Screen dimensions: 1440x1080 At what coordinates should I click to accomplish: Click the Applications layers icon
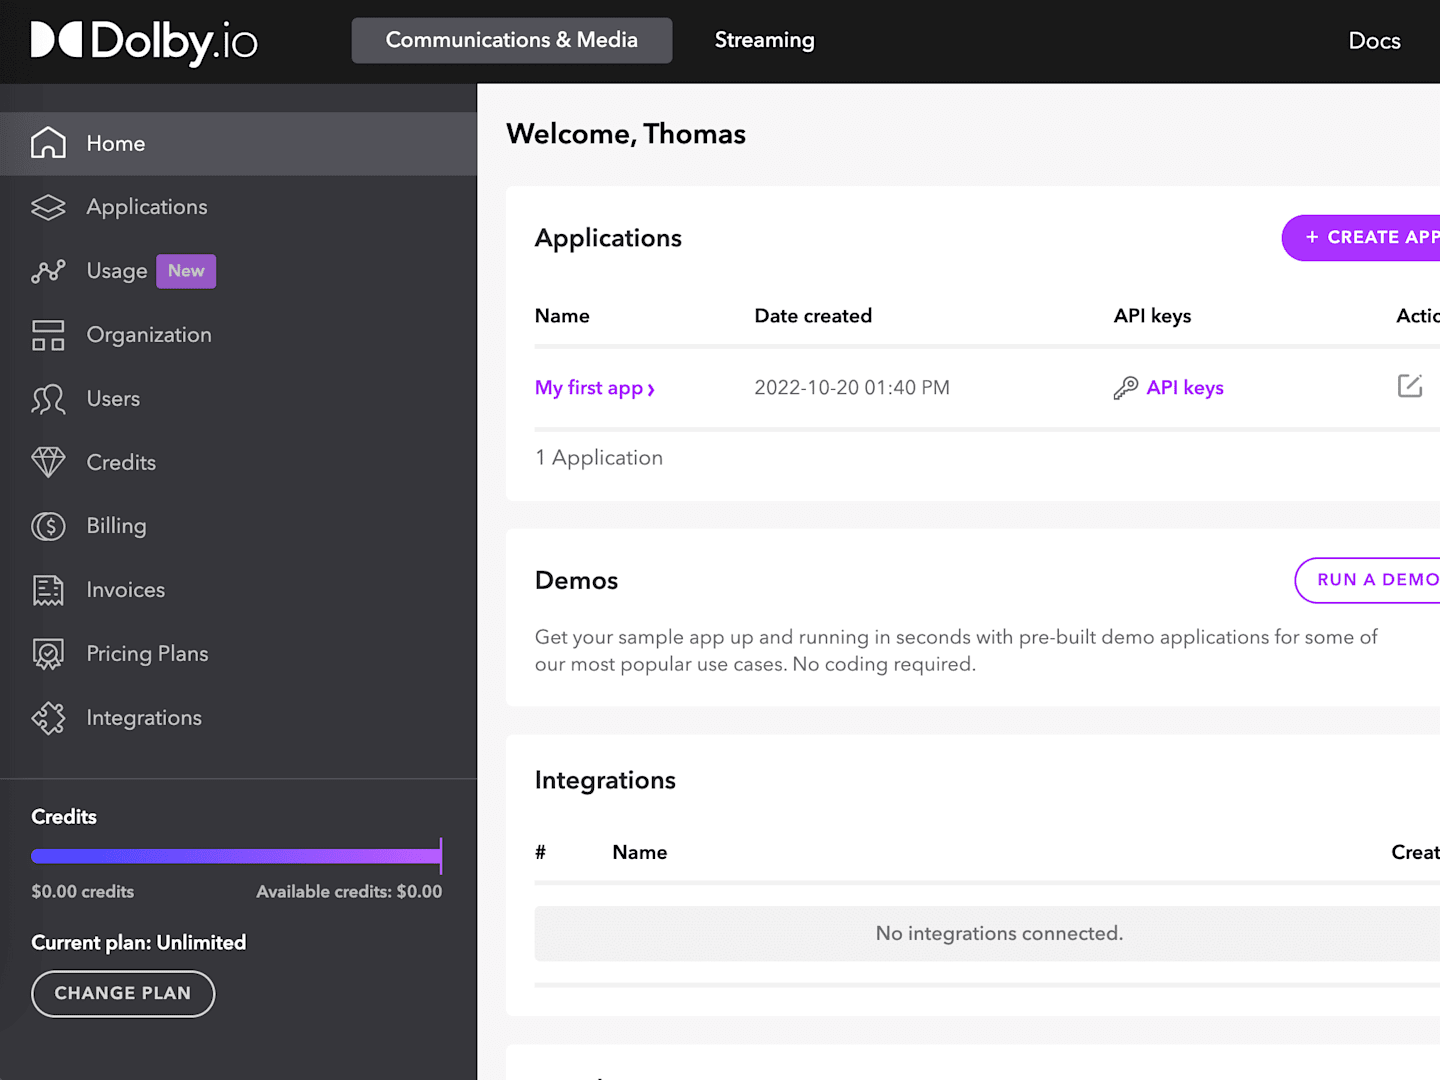[48, 207]
